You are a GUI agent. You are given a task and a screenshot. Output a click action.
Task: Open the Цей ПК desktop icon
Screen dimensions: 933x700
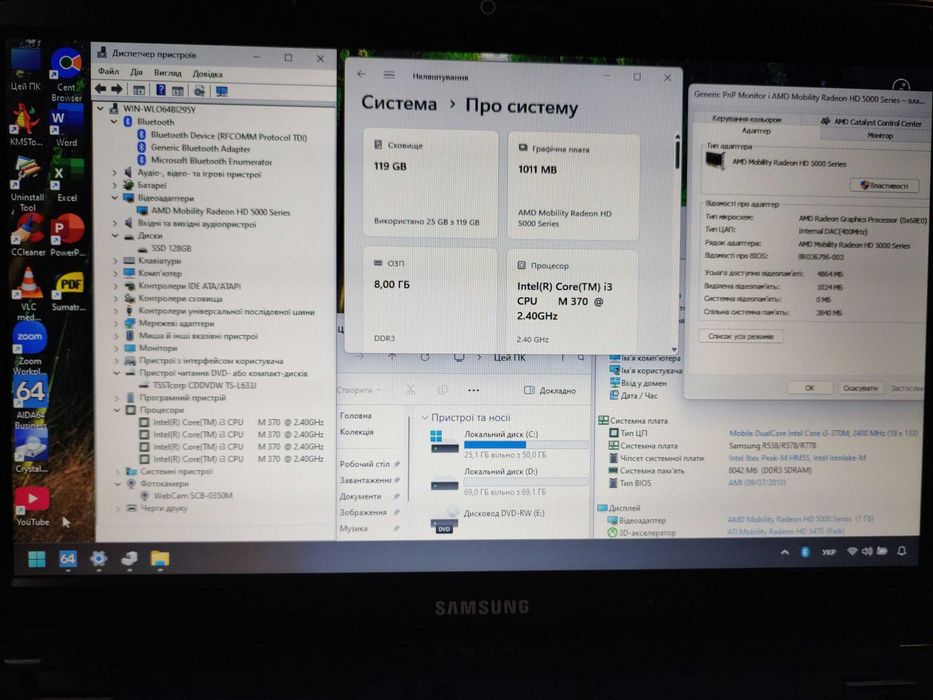coord(25,71)
